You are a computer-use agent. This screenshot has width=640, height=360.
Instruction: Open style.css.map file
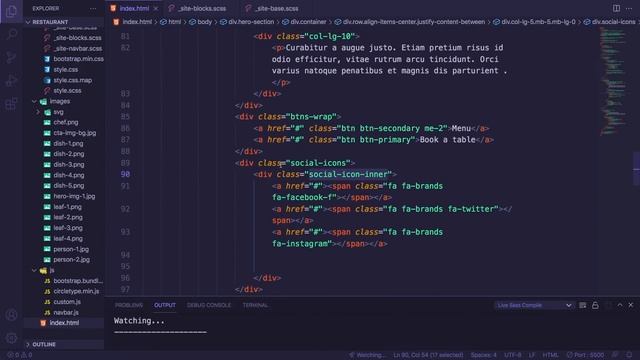(x=73, y=80)
